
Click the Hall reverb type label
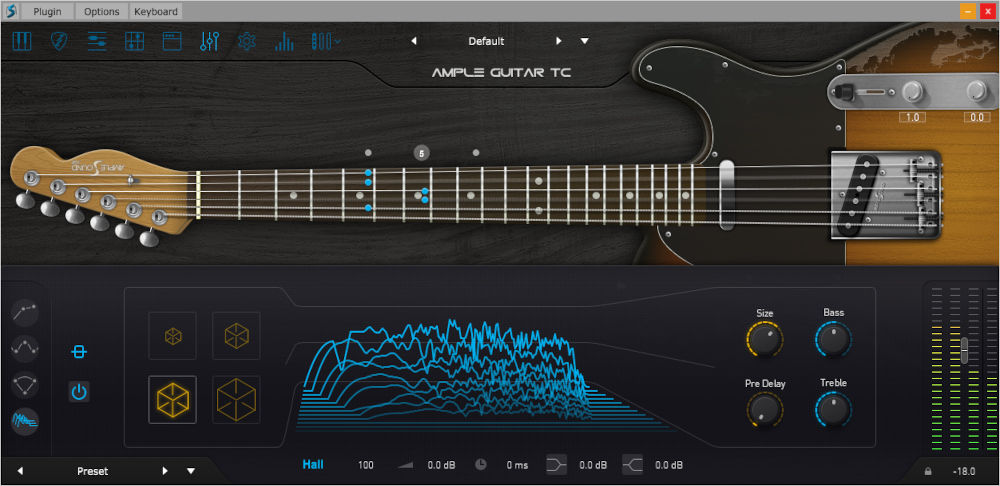[x=312, y=464]
